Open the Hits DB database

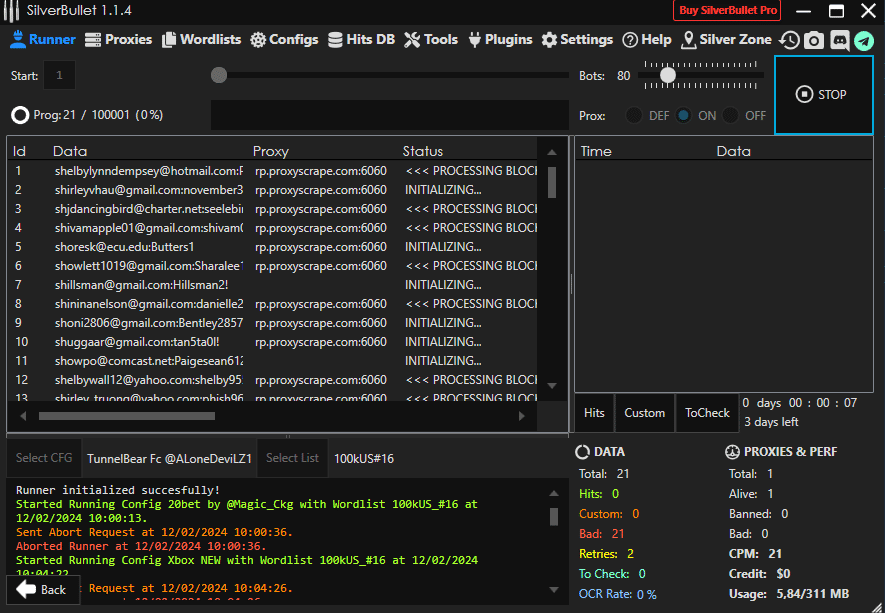point(361,40)
